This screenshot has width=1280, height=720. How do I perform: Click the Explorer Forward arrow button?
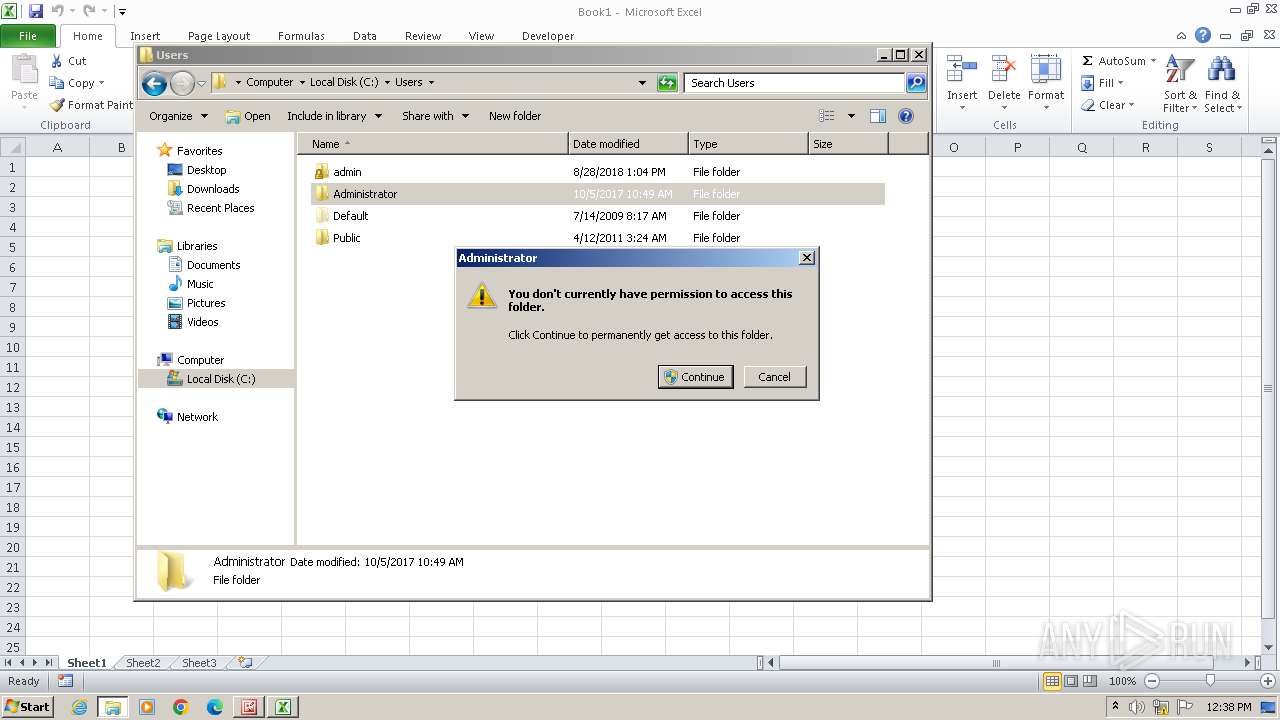[x=182, y=83]
